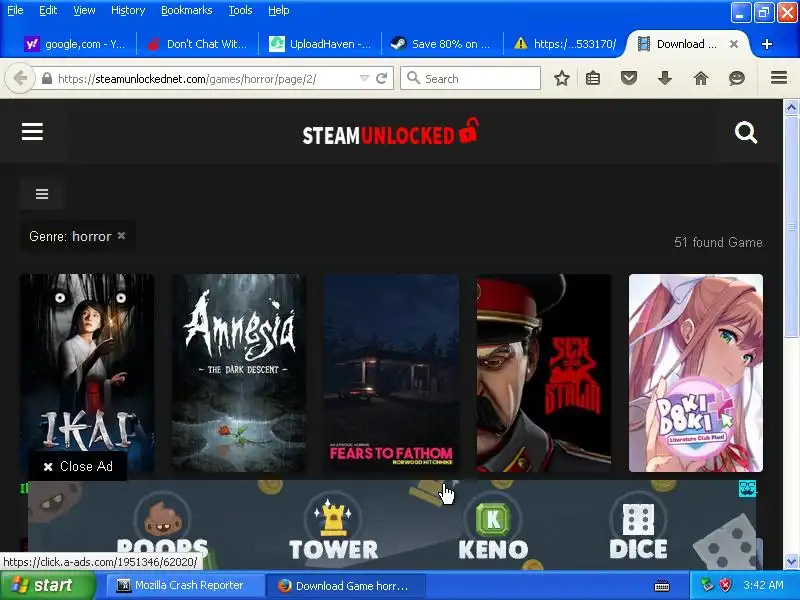The image size is (800, 600).
Task: Click the network tray icon
Action: pos(707,585)
